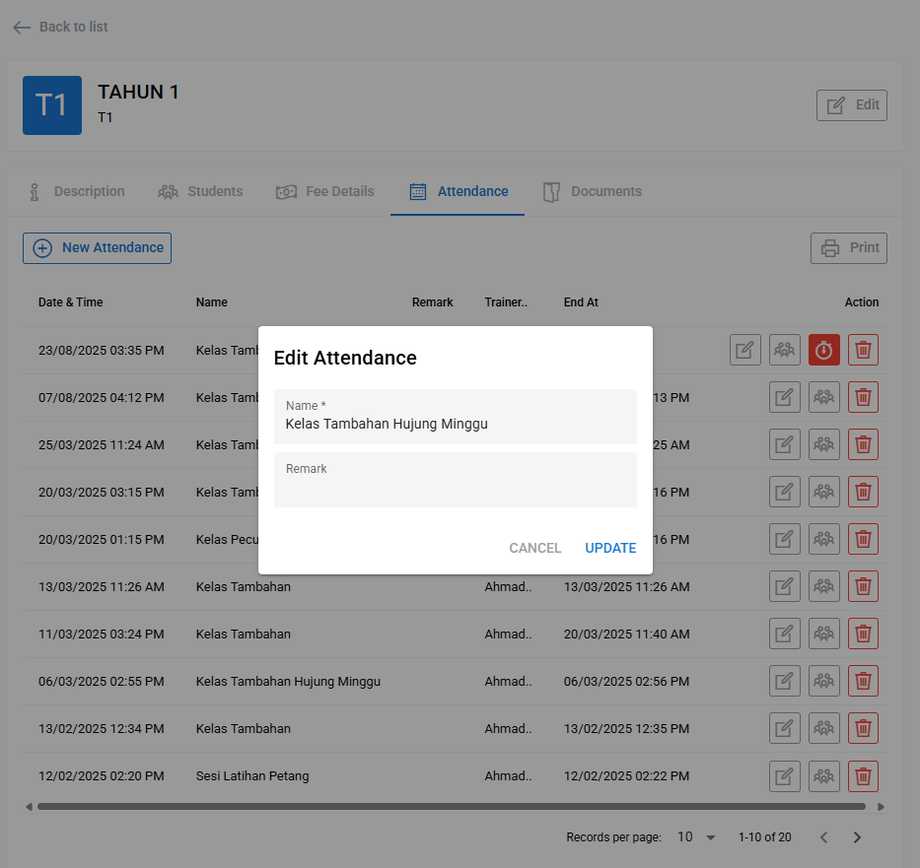
Task: Go to previous page of records
Action: coord(823,837)
